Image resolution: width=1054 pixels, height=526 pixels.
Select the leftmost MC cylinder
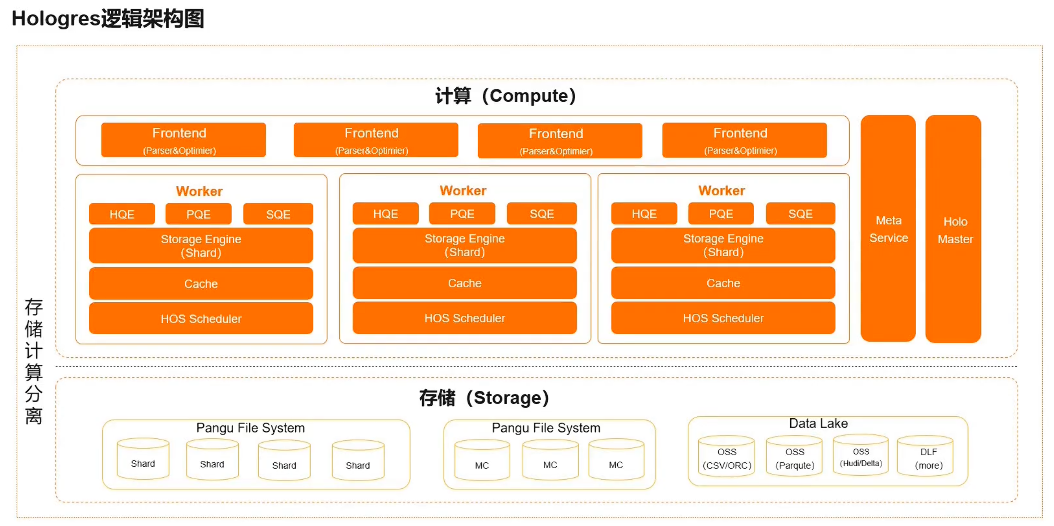click(482, 460)
